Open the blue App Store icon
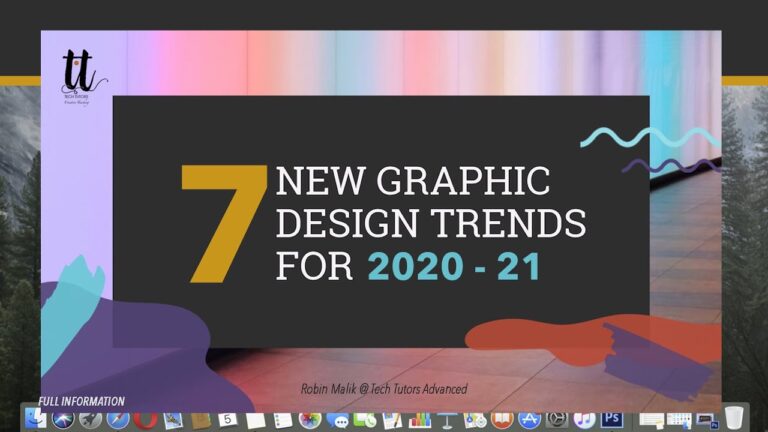Viewport: 768px width, 432px height. [529, 419]
